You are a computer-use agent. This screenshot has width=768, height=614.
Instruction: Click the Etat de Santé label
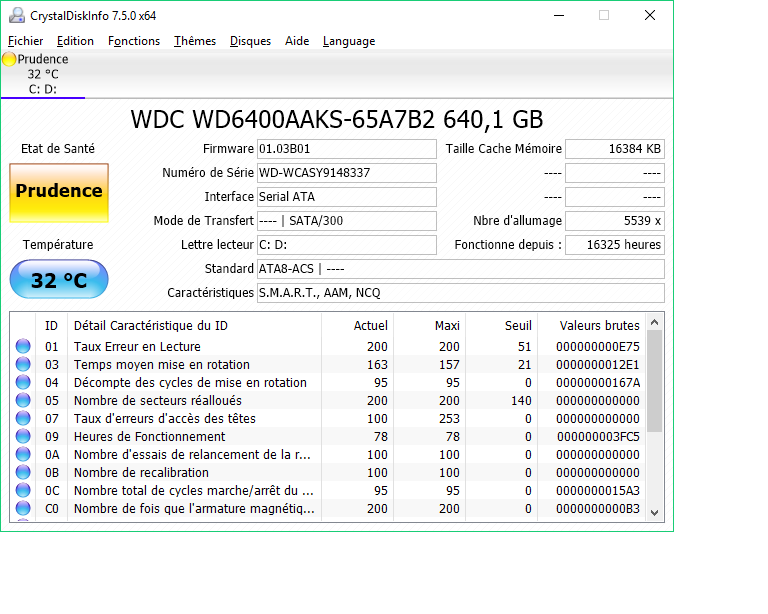(58, 149)
